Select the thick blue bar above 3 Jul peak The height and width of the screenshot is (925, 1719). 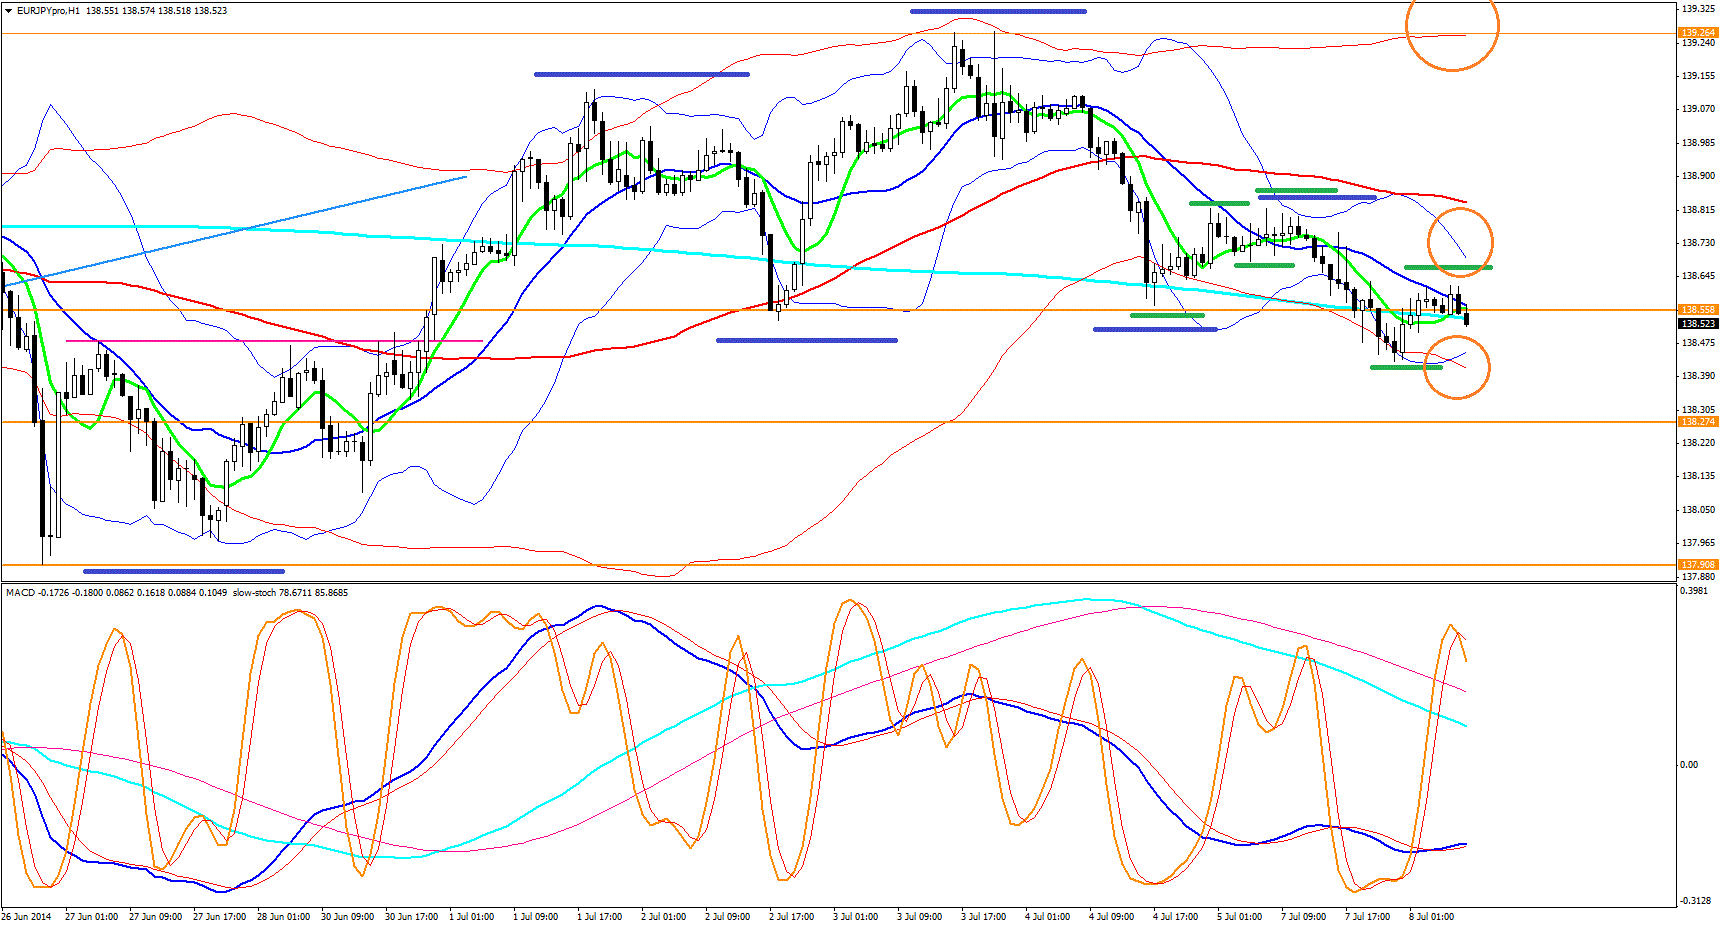pos(997,12)
